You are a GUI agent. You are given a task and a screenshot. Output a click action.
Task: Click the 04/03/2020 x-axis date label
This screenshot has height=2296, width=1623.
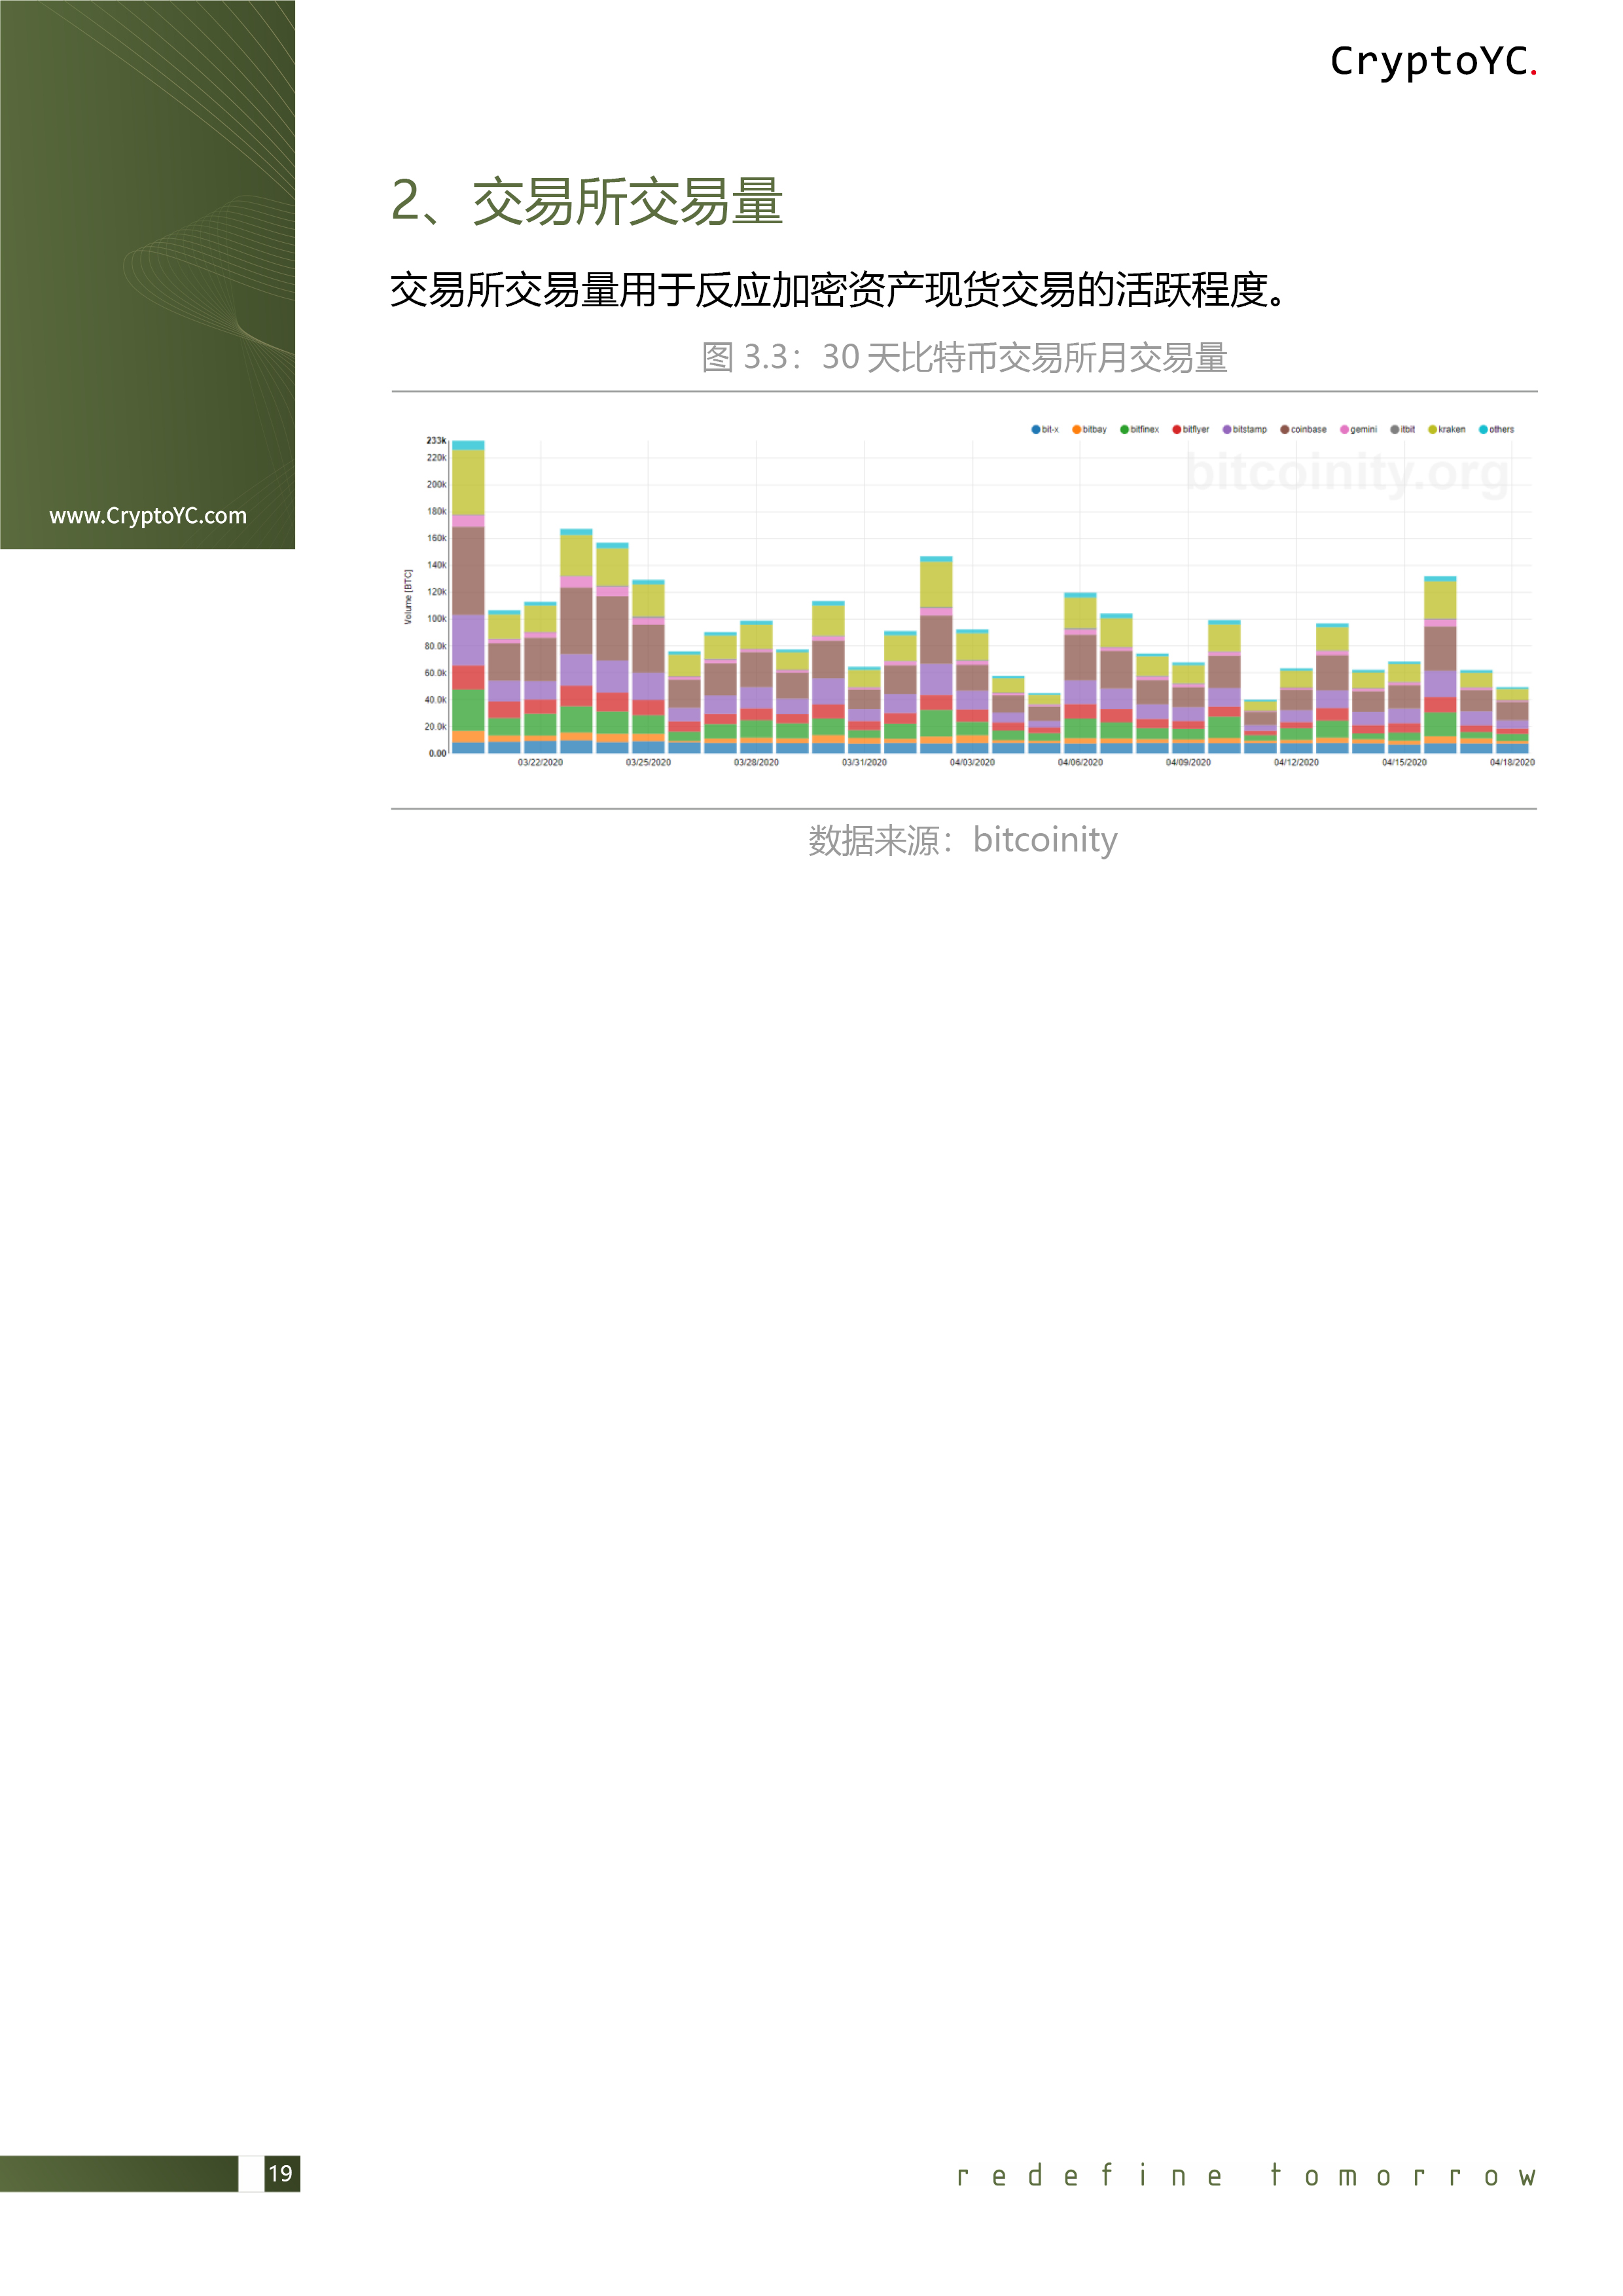click(x=972, y=762)
